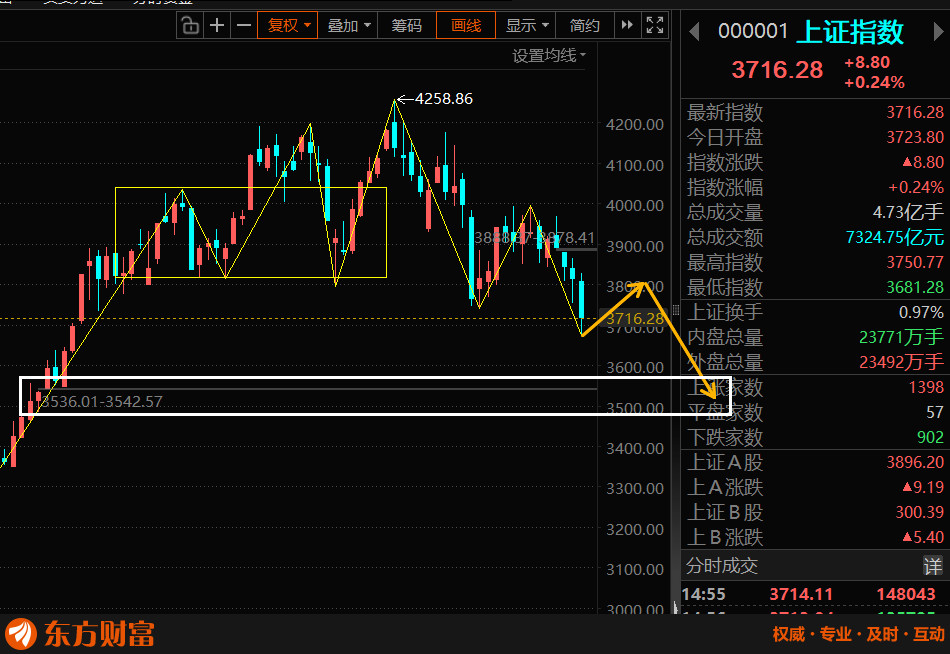
Task: Show more toolbar items via double-arrow icon
Action: pyautogui.click(x=627, y=25)
